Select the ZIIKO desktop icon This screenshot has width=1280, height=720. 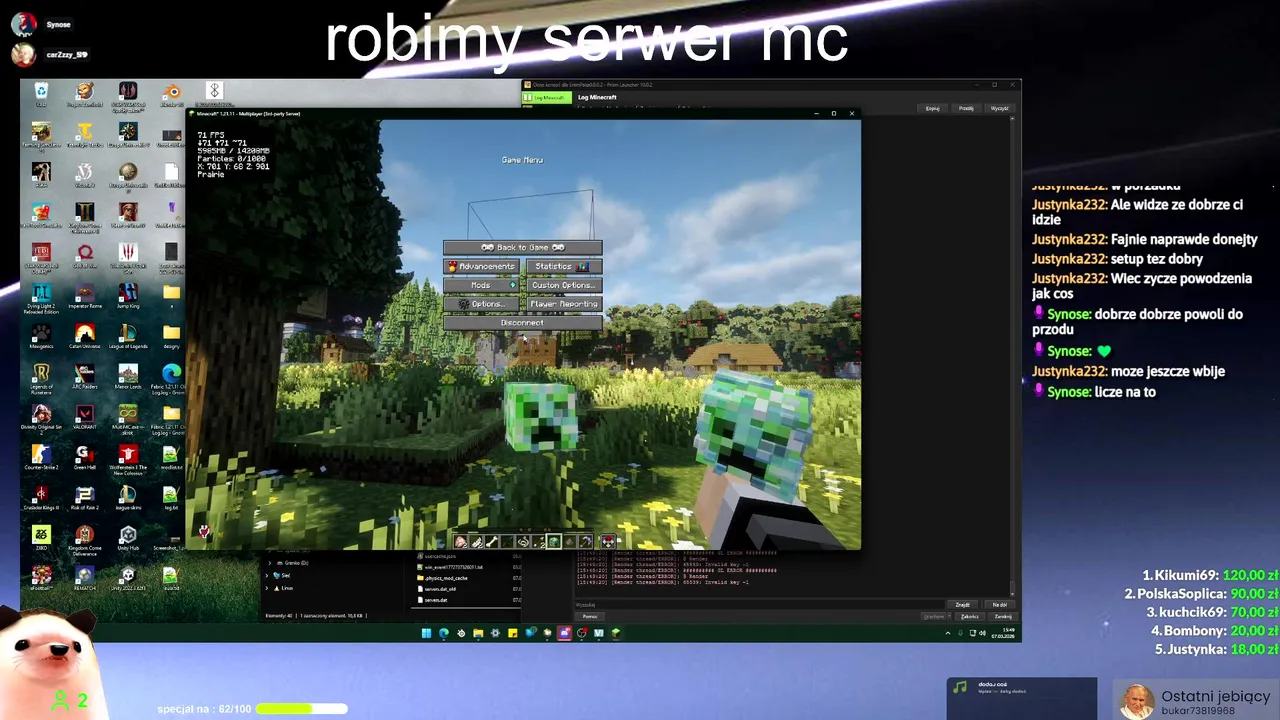click(x=41, y=537)
